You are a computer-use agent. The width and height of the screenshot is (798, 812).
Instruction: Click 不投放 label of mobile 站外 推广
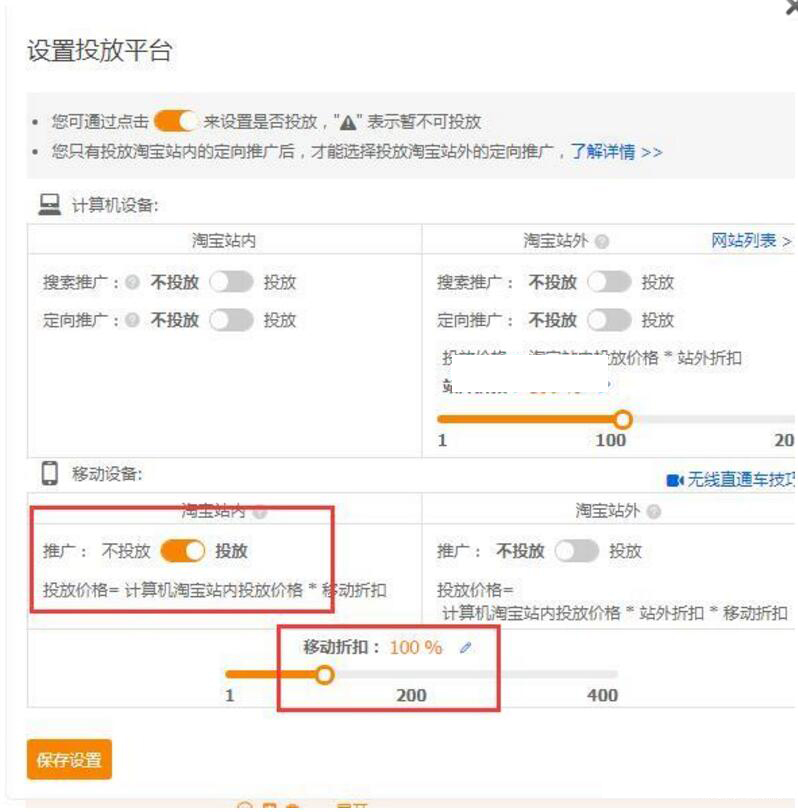pyautogui.click(x=520, y=551)
